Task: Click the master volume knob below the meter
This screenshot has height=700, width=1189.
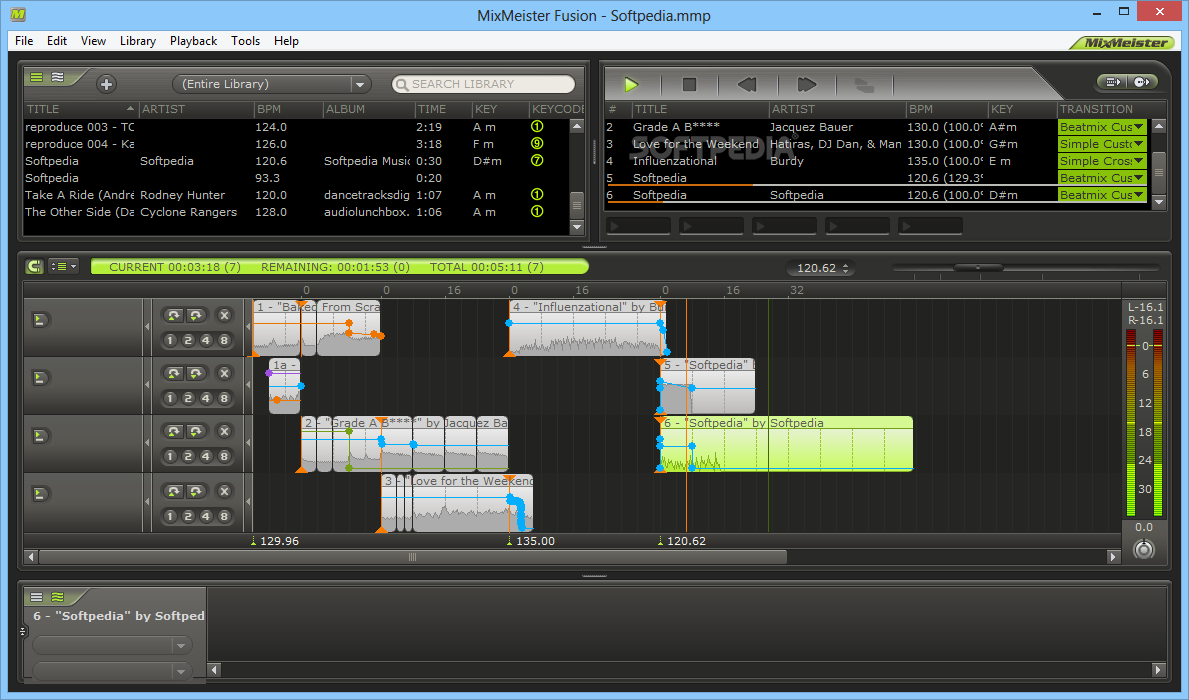Action: click(1144, 549)
